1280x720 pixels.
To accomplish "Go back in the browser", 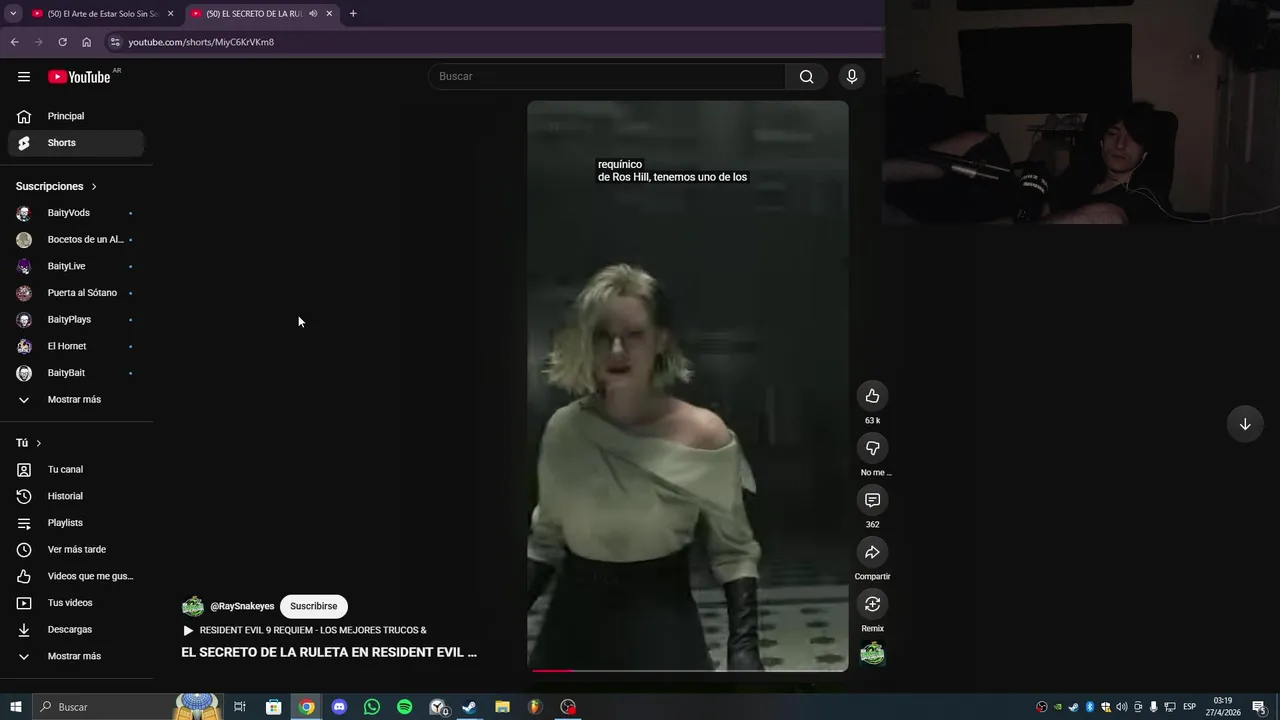I will click(14, 42).
